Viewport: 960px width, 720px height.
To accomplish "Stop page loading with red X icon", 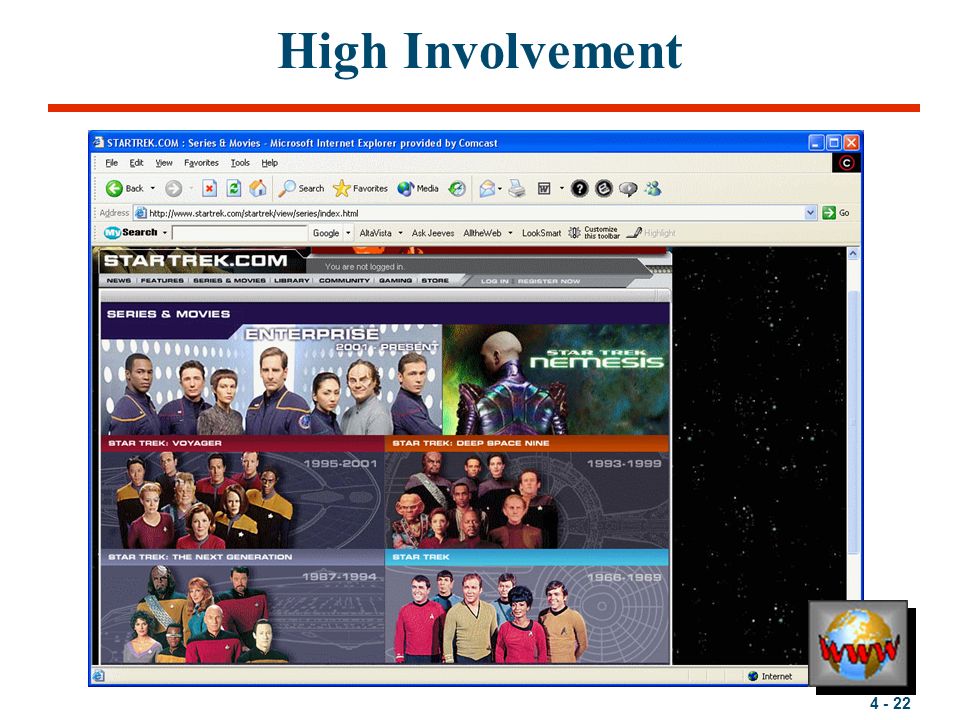I will click(209, 189).
